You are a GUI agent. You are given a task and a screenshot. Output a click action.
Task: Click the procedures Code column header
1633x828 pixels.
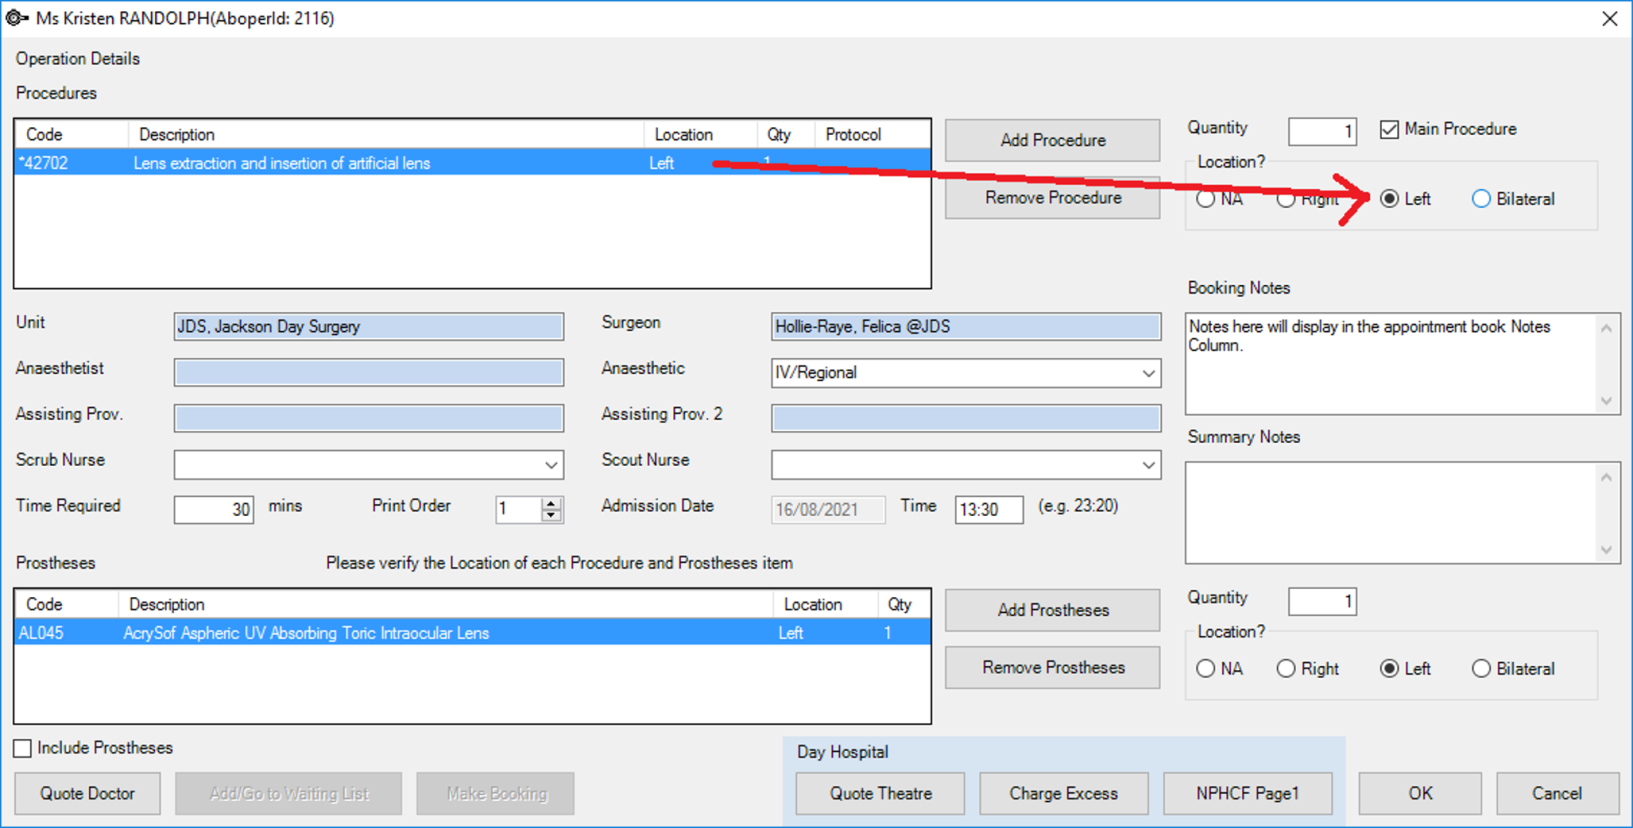coord(72,135)
